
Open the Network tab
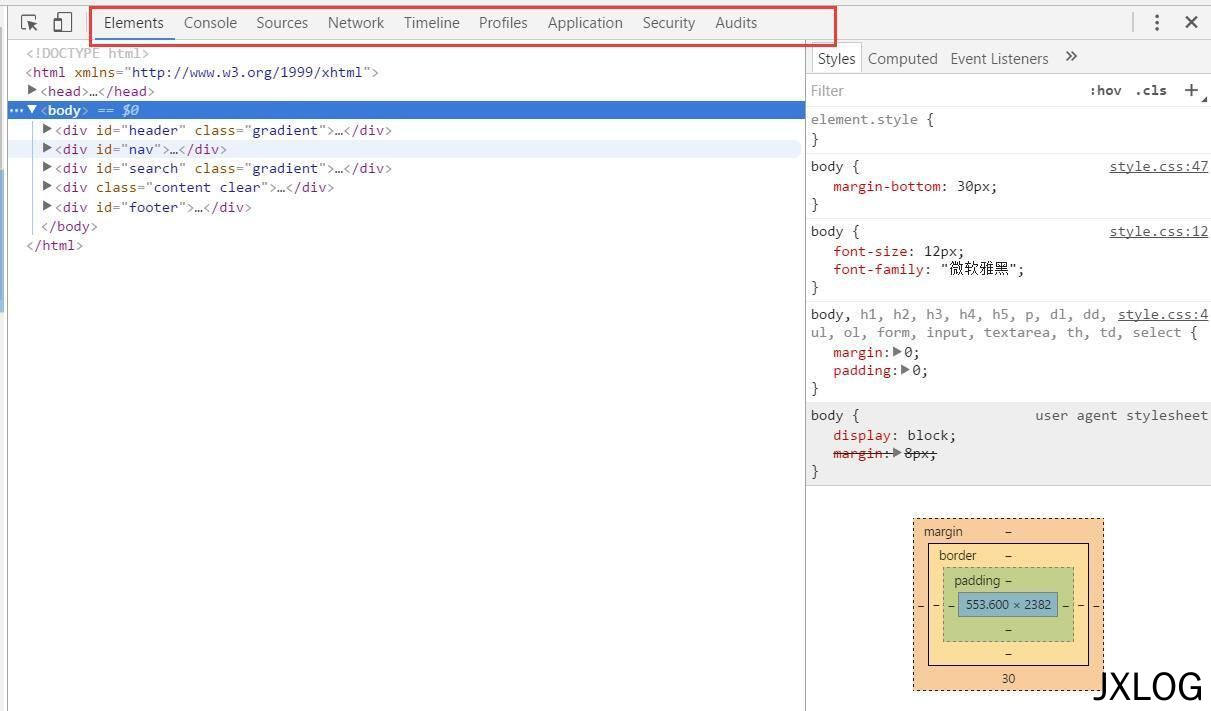[x=356, y=22]
